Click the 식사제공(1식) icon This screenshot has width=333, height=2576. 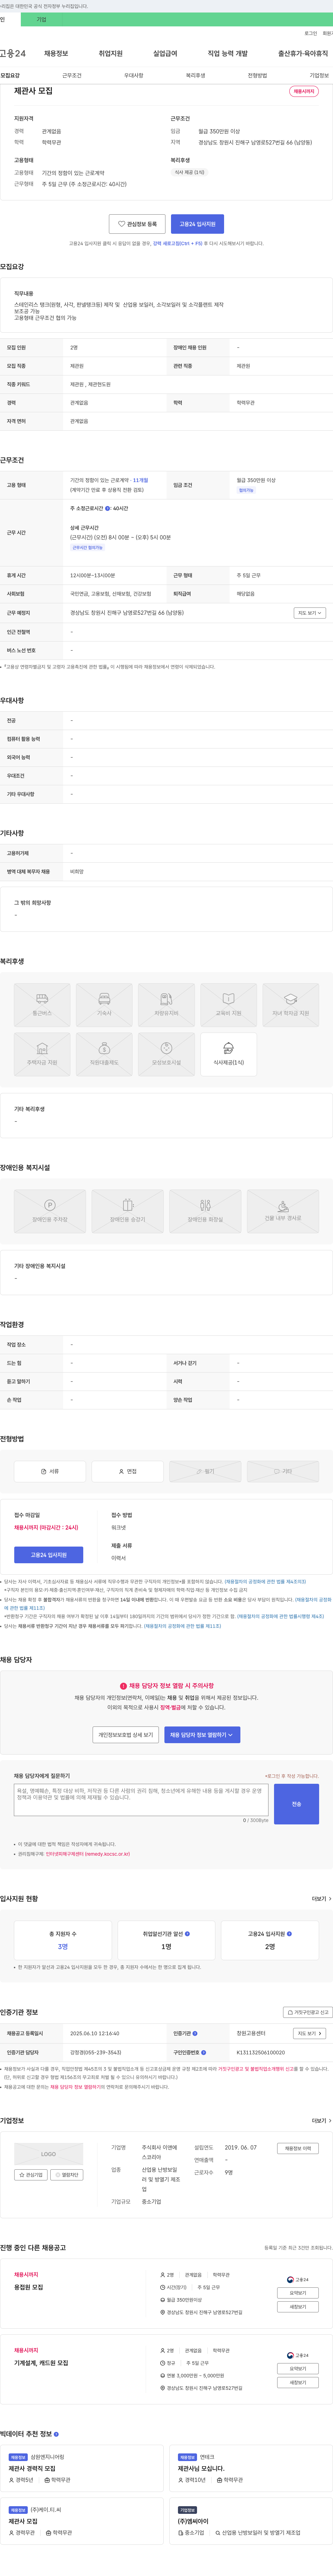(x=228, y=1054)
